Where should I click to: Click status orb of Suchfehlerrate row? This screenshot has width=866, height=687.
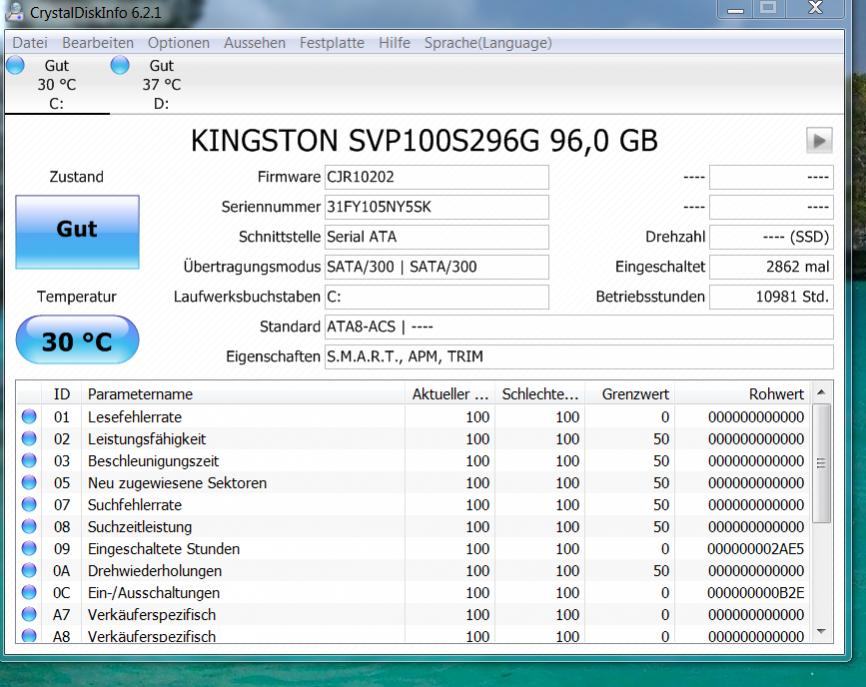point(29,504)
